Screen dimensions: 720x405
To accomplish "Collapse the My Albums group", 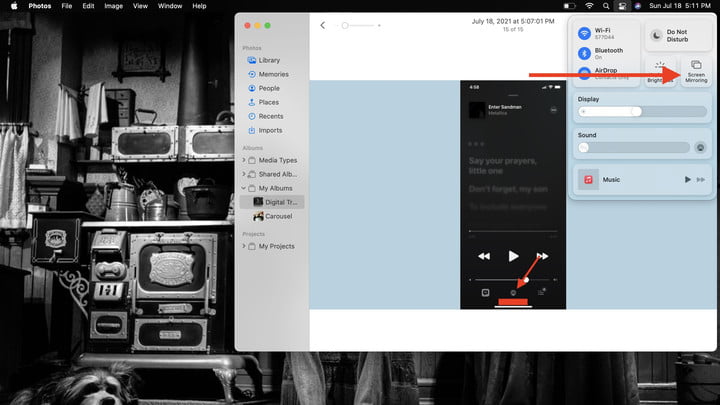I will pyautogui.click(x=243, y=188).
